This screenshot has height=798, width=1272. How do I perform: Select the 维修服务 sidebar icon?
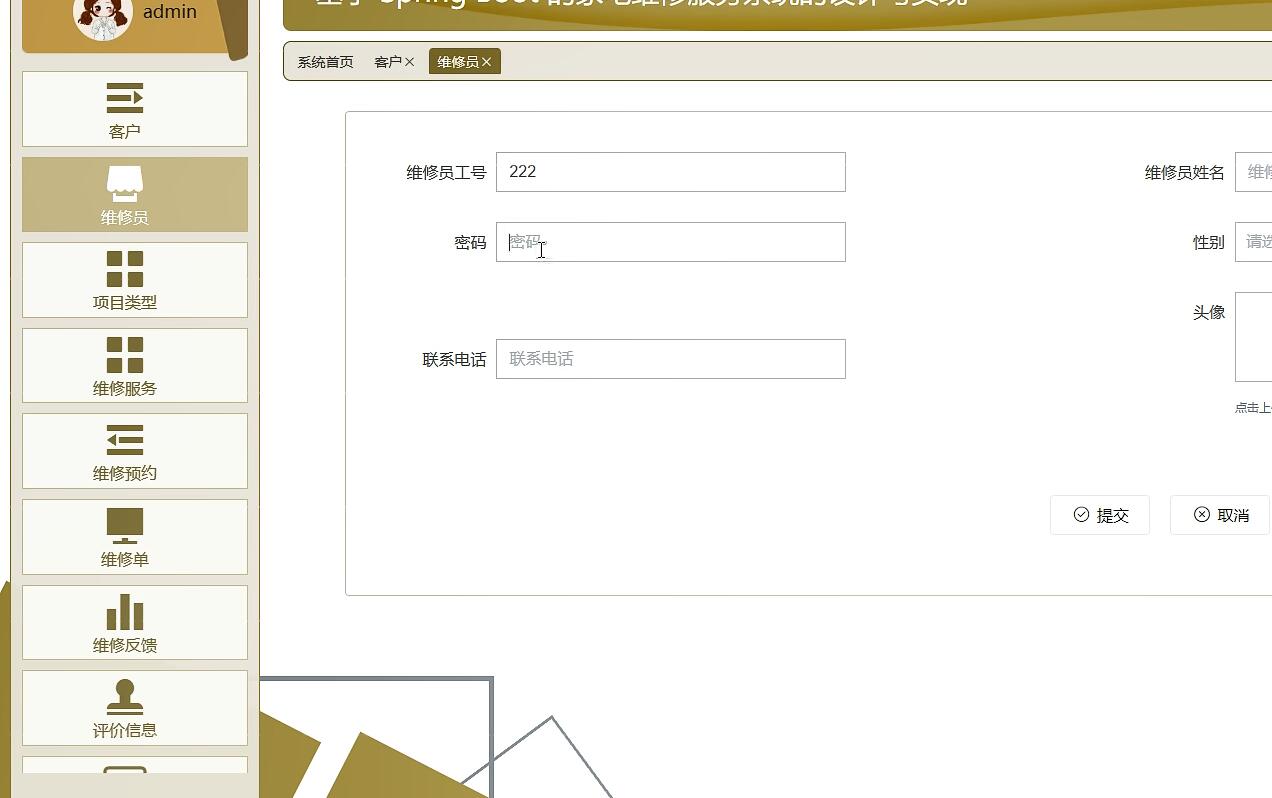click(124, 352)
